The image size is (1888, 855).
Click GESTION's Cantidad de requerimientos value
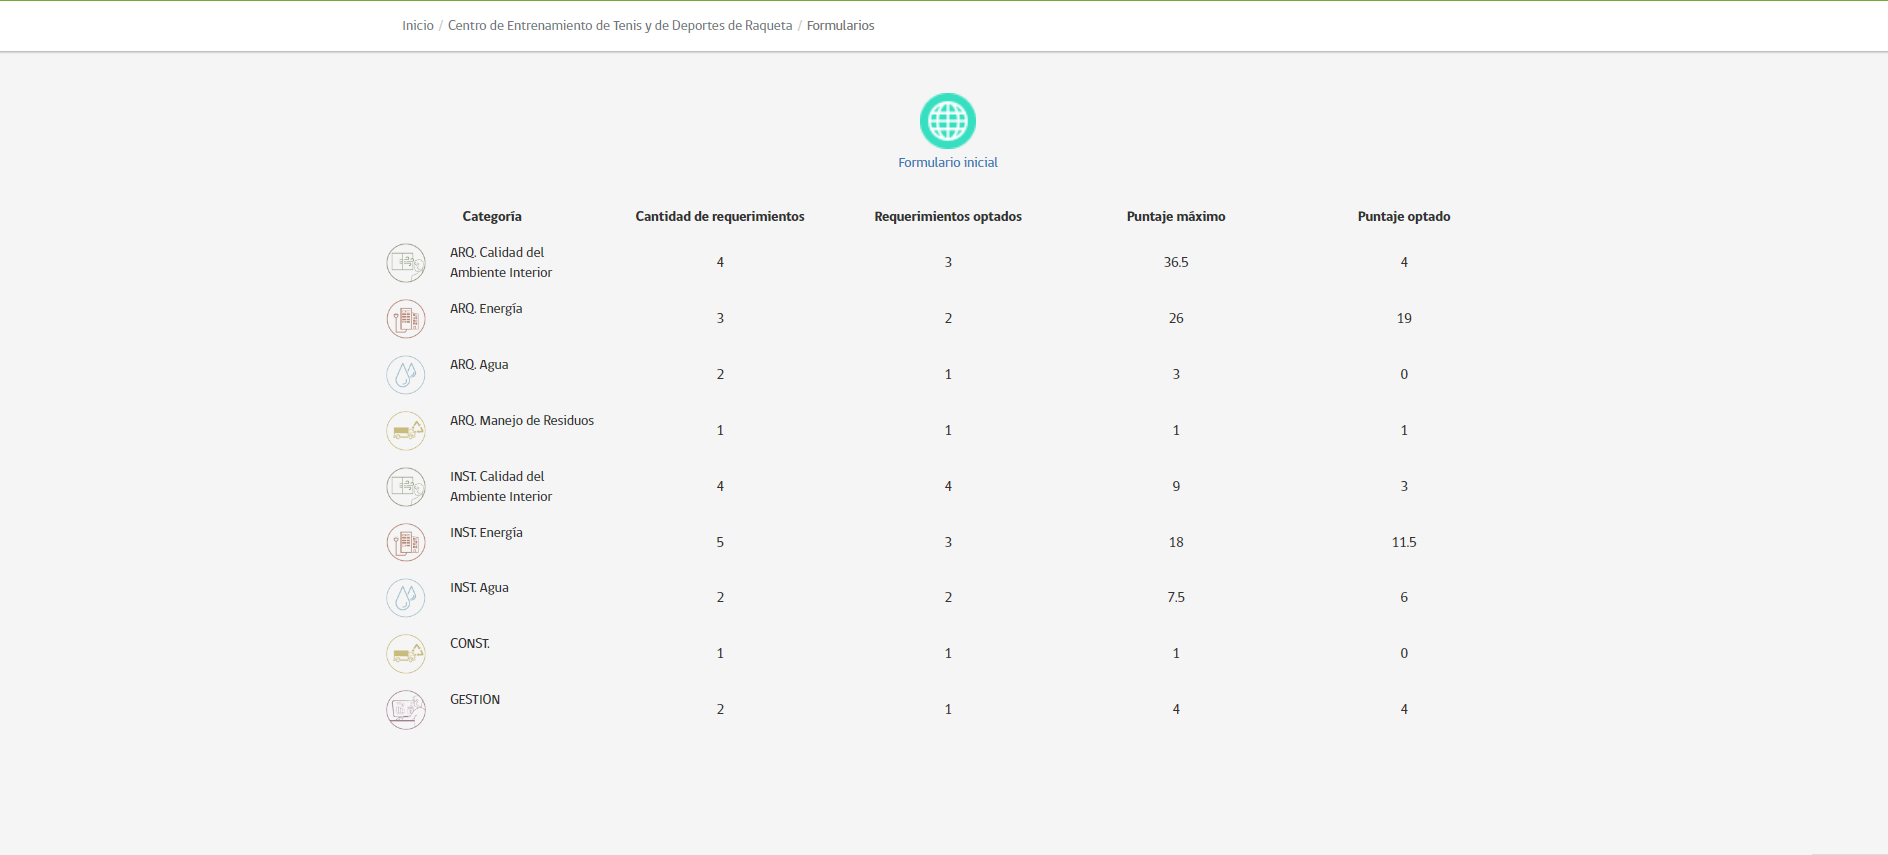pos(720,709)
